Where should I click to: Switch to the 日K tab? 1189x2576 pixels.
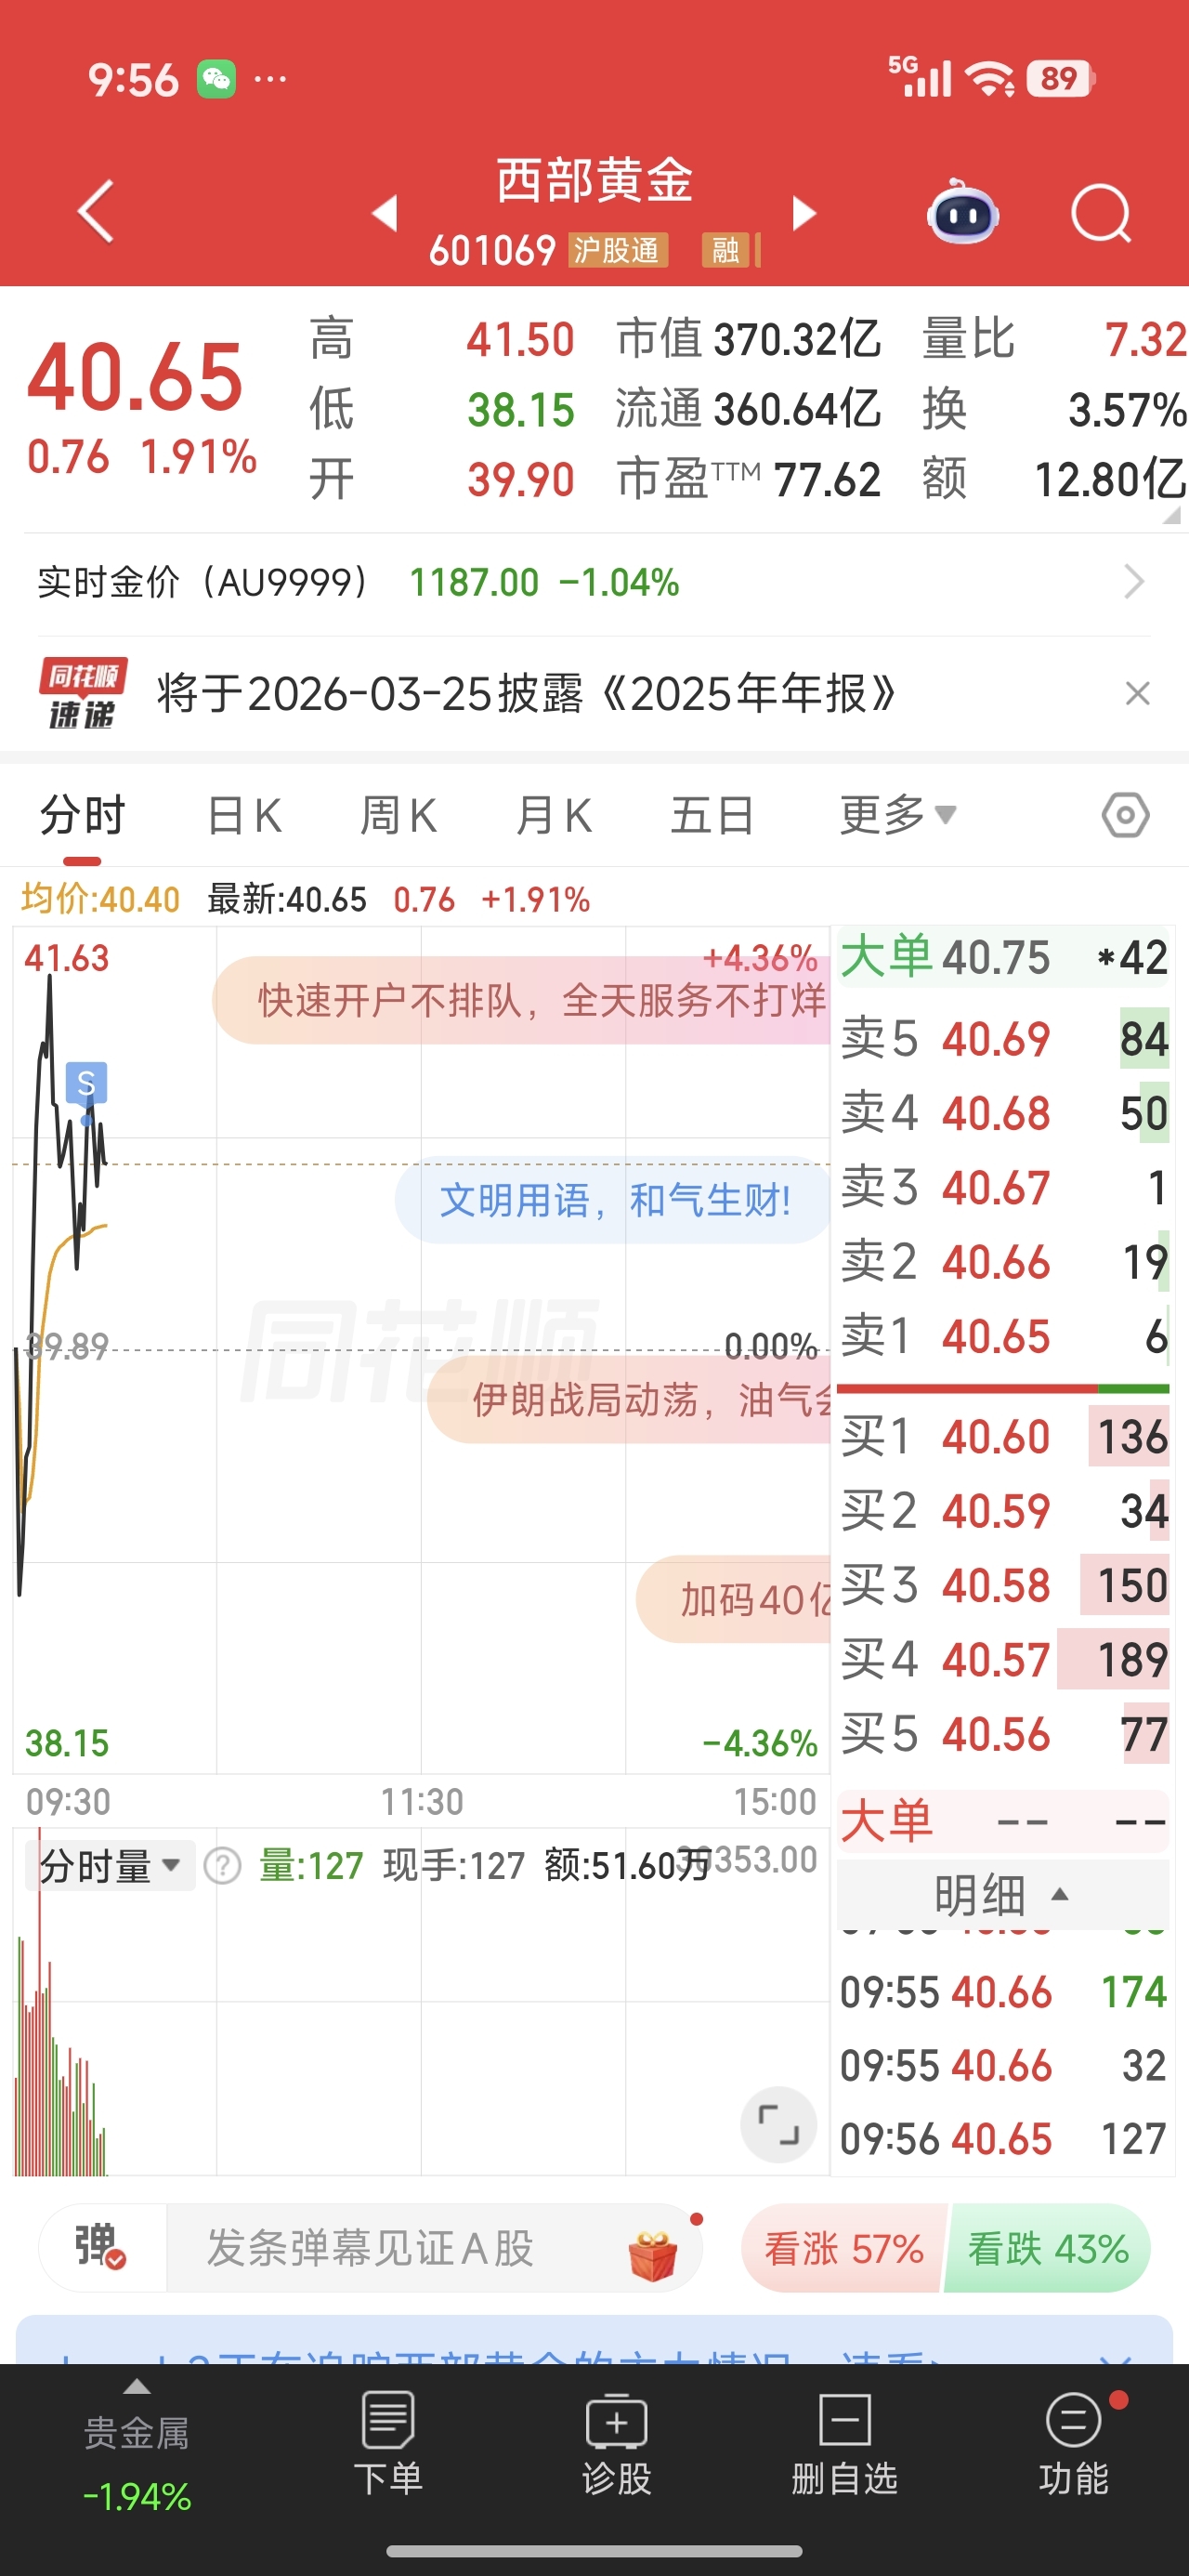click(x=244, y=815)
